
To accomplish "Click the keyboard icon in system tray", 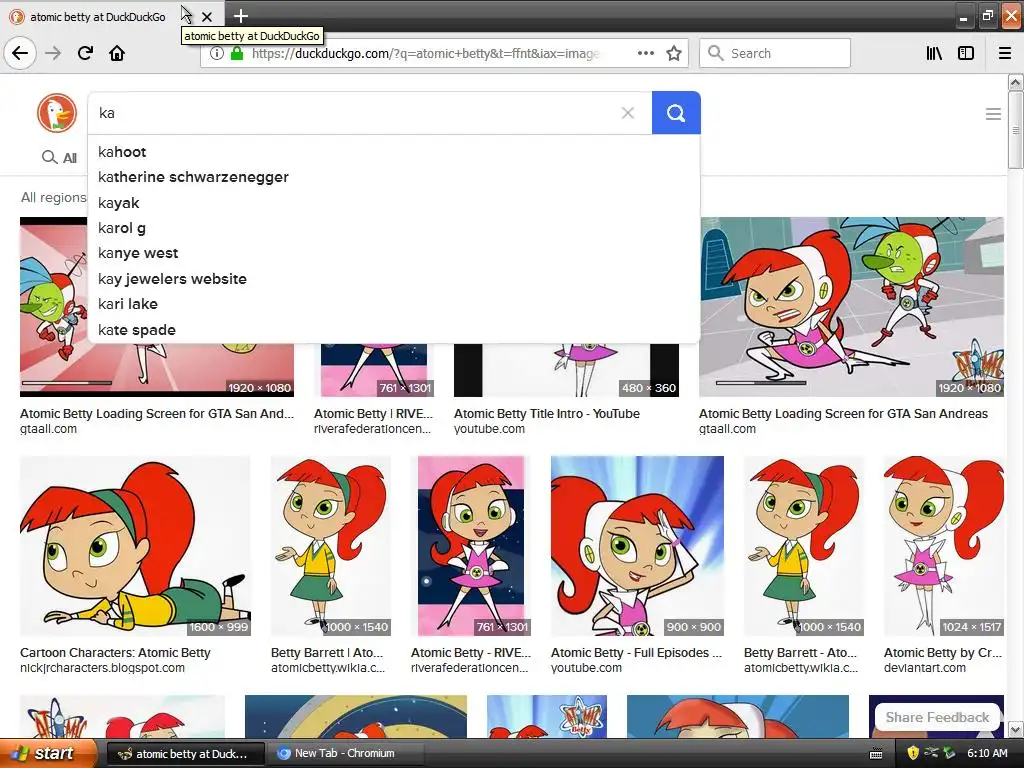I will (876, 754).
